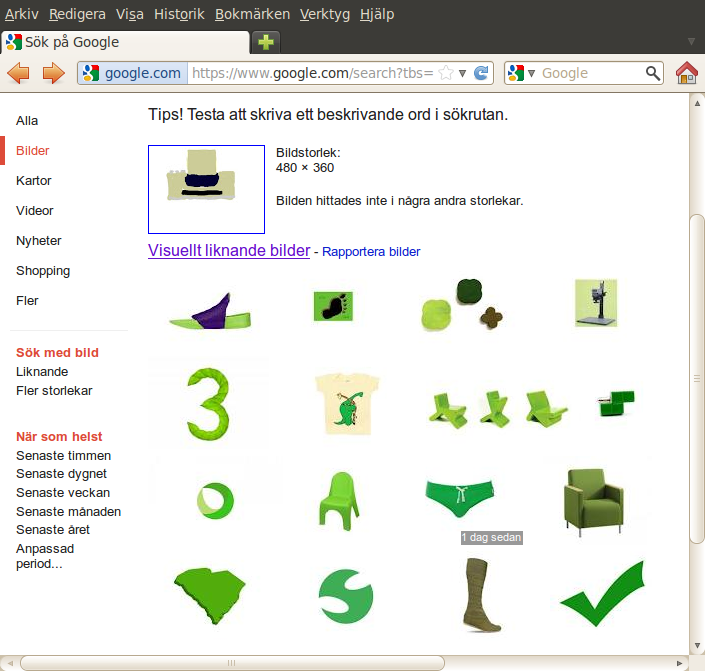Open the Bokmärken menu
The width and height of the screenshot is (705, 671).
(252, 14)
